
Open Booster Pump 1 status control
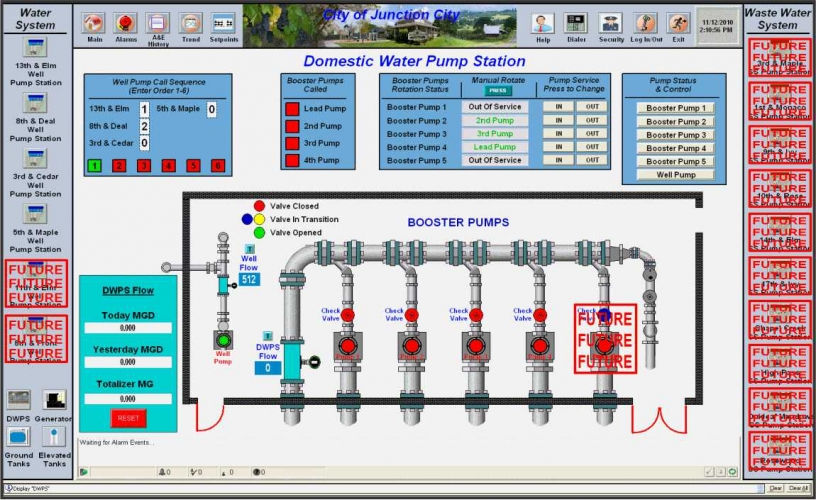pos(675,108)
